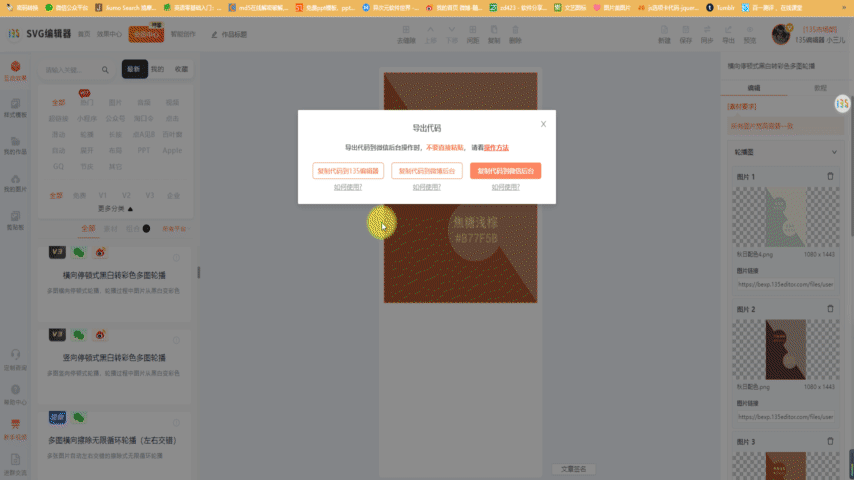This screenshot has width=854, height=480.
Task: Open the 我的作品 sidebar icon
Action: [15, 145]
